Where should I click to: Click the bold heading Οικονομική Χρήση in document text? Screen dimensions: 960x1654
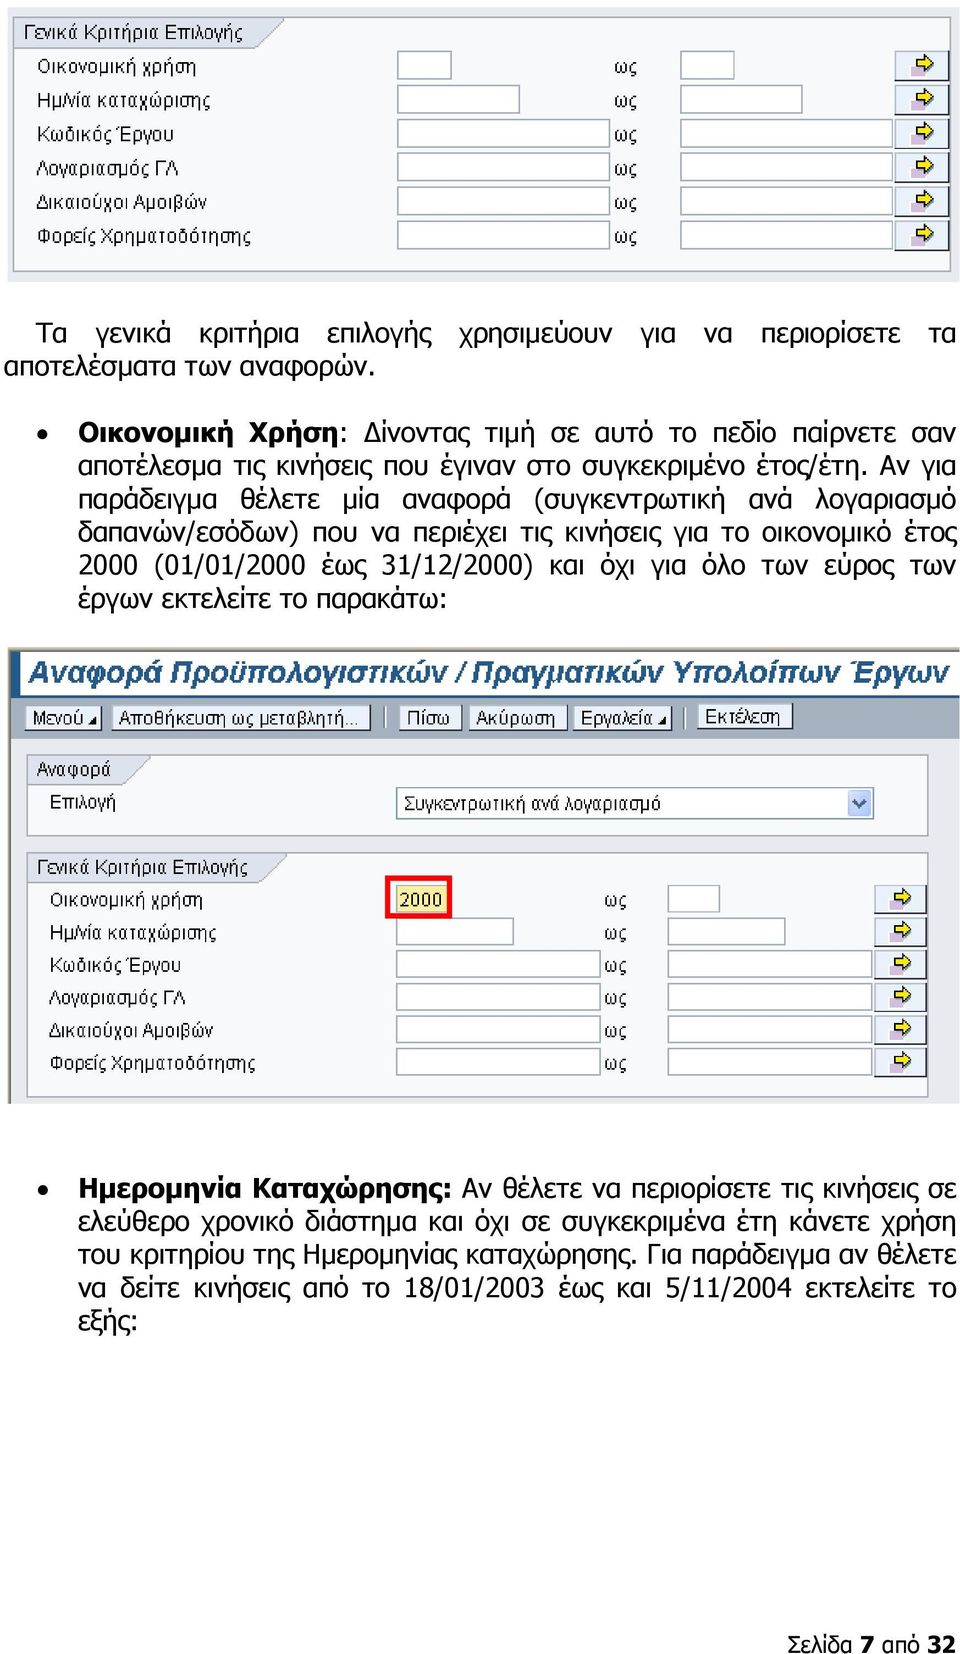tap(208, 433)
